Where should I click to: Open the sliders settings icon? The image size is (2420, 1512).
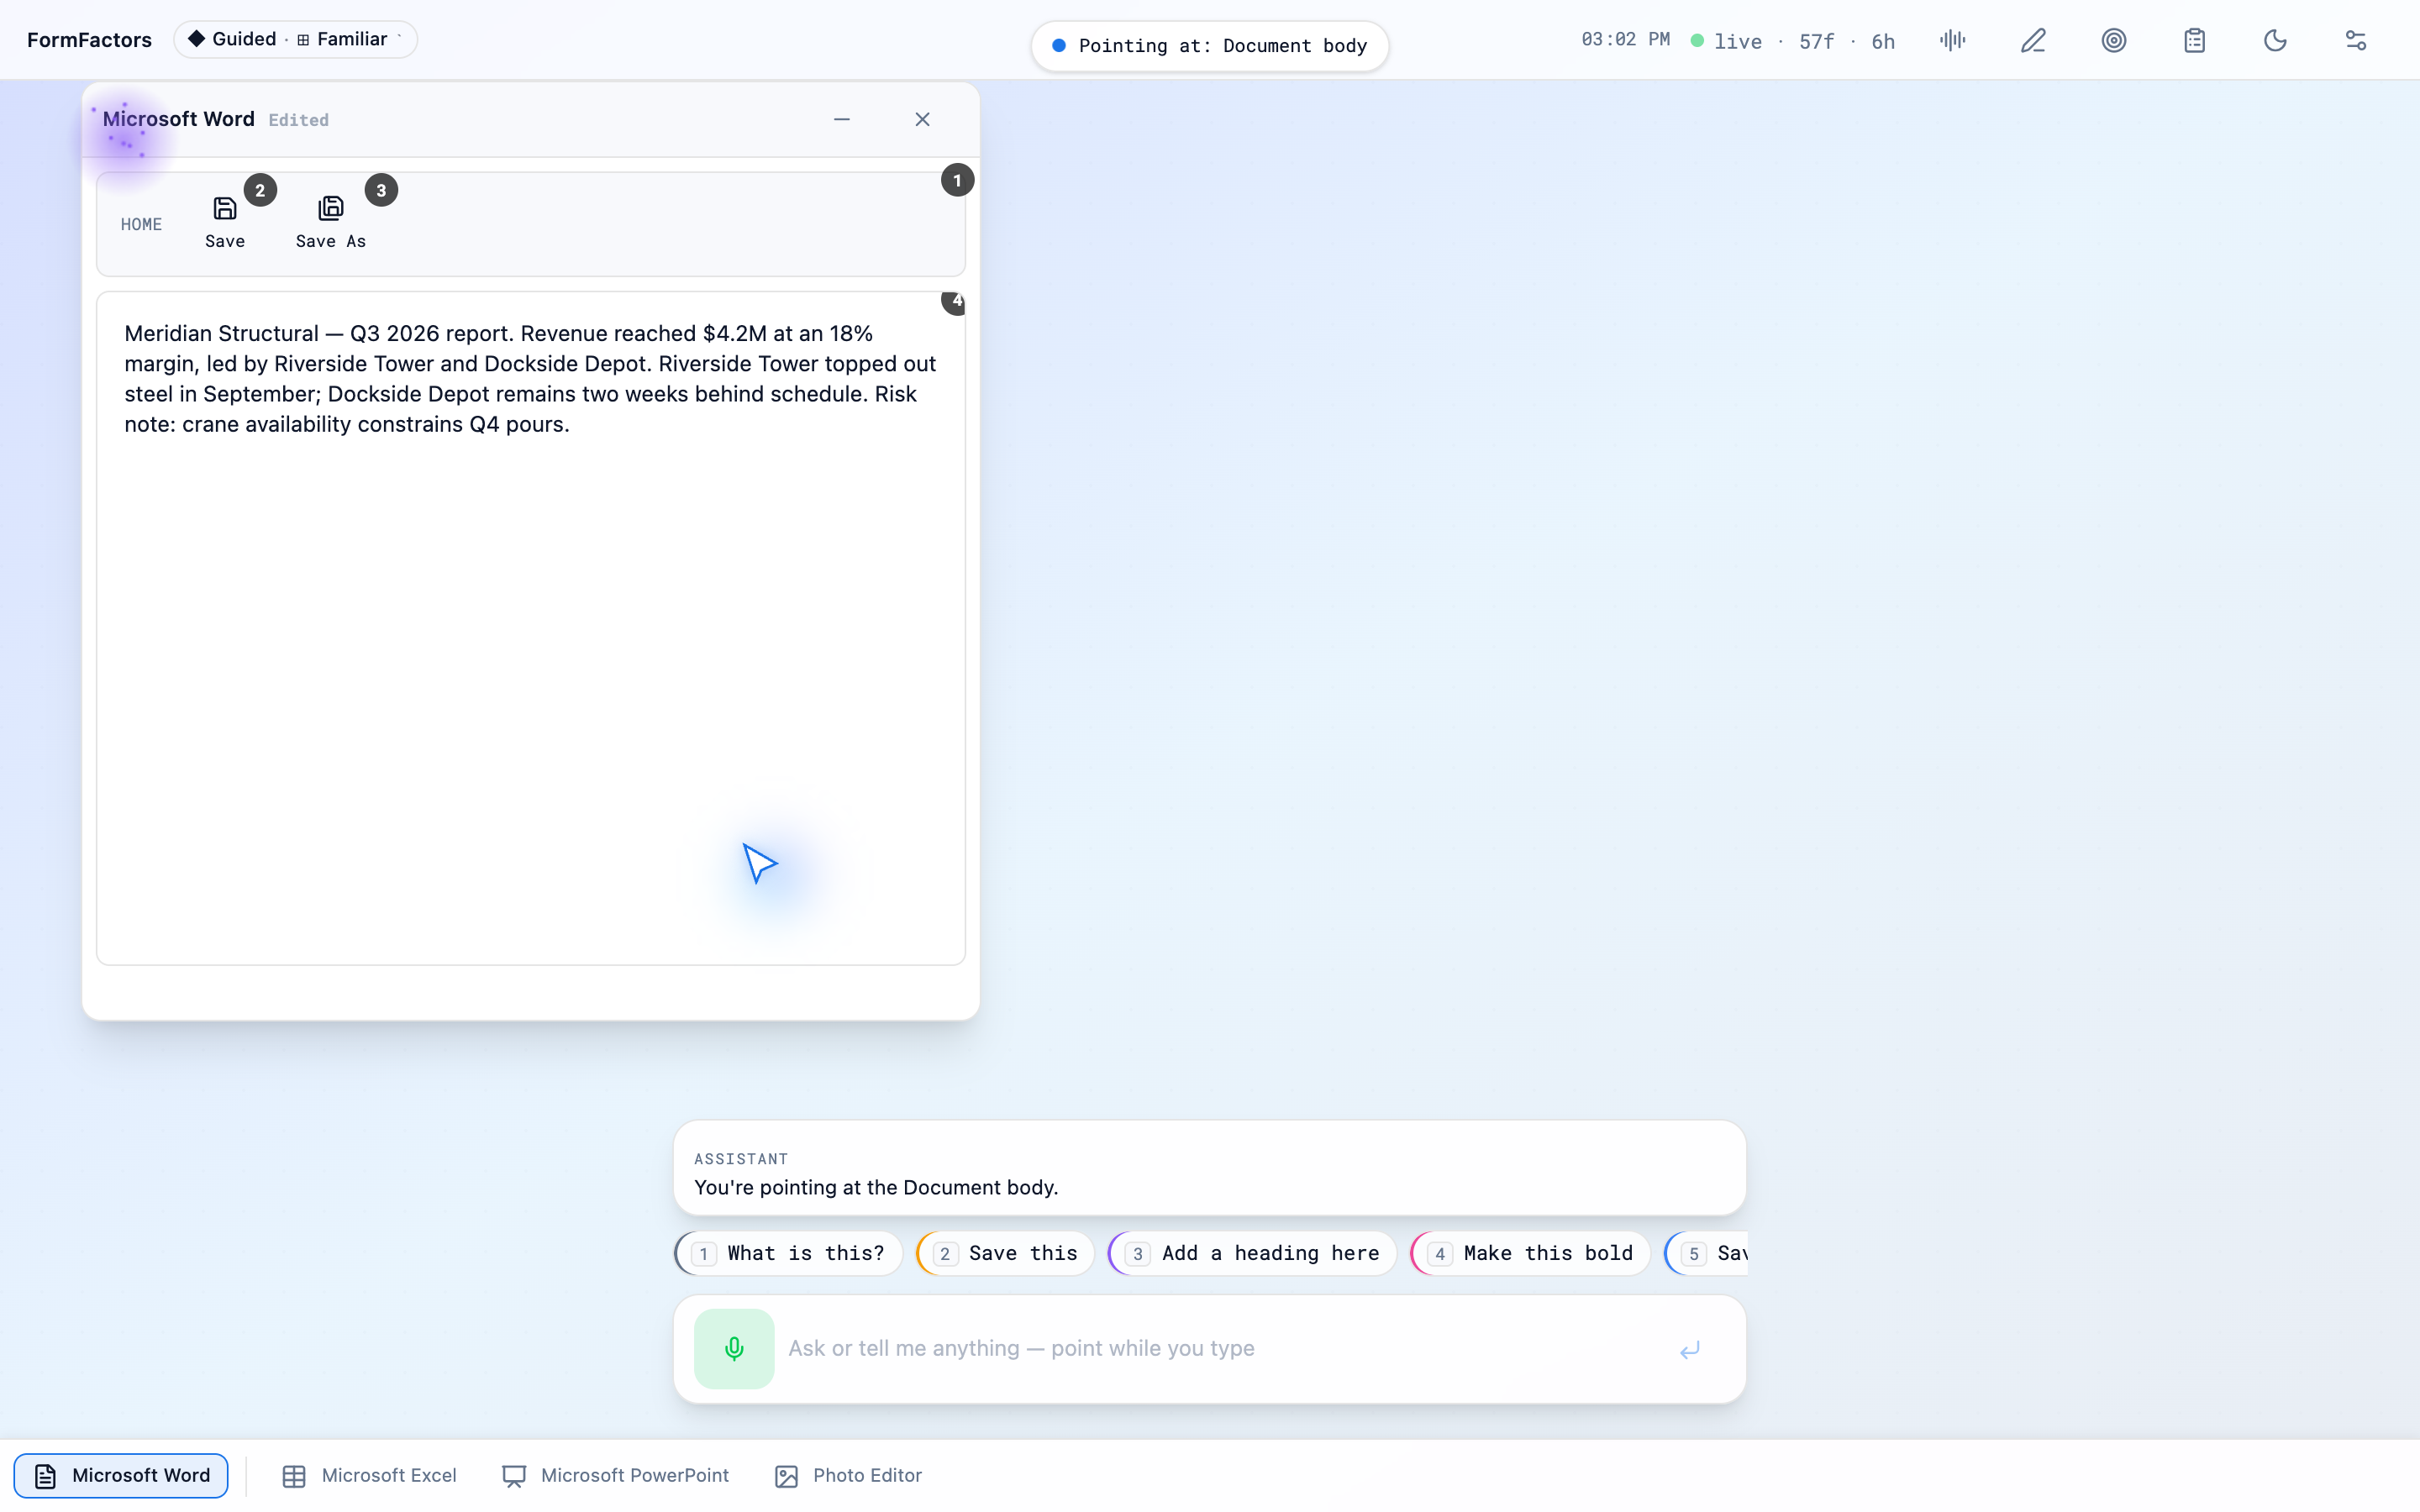[x=2356, y=40]
